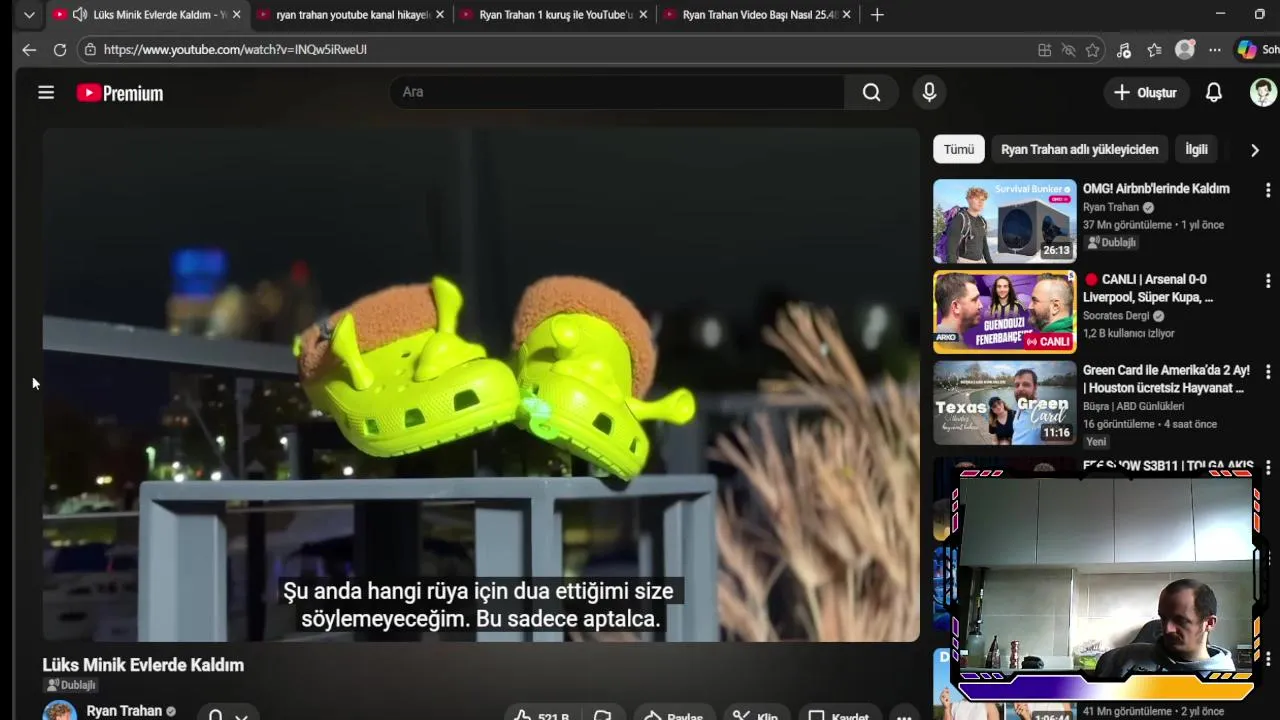Open the Green Card ile Amerika'da 2 Ay video title
This screenshot has width=1280, height=720.
point(1166,379)
